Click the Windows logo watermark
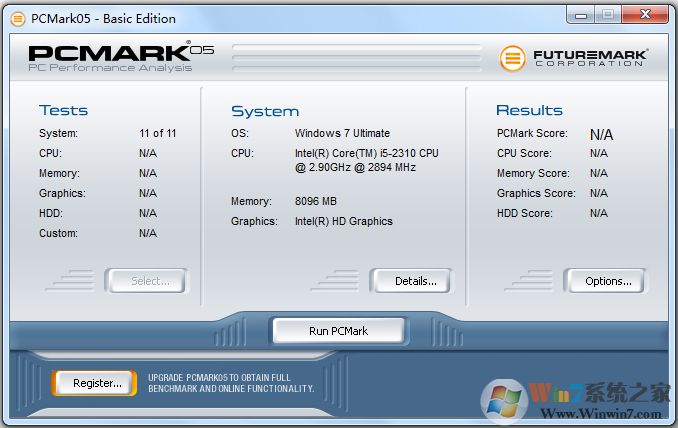The height and width of the screenshot is (428, 678). (x=504, y=400)
